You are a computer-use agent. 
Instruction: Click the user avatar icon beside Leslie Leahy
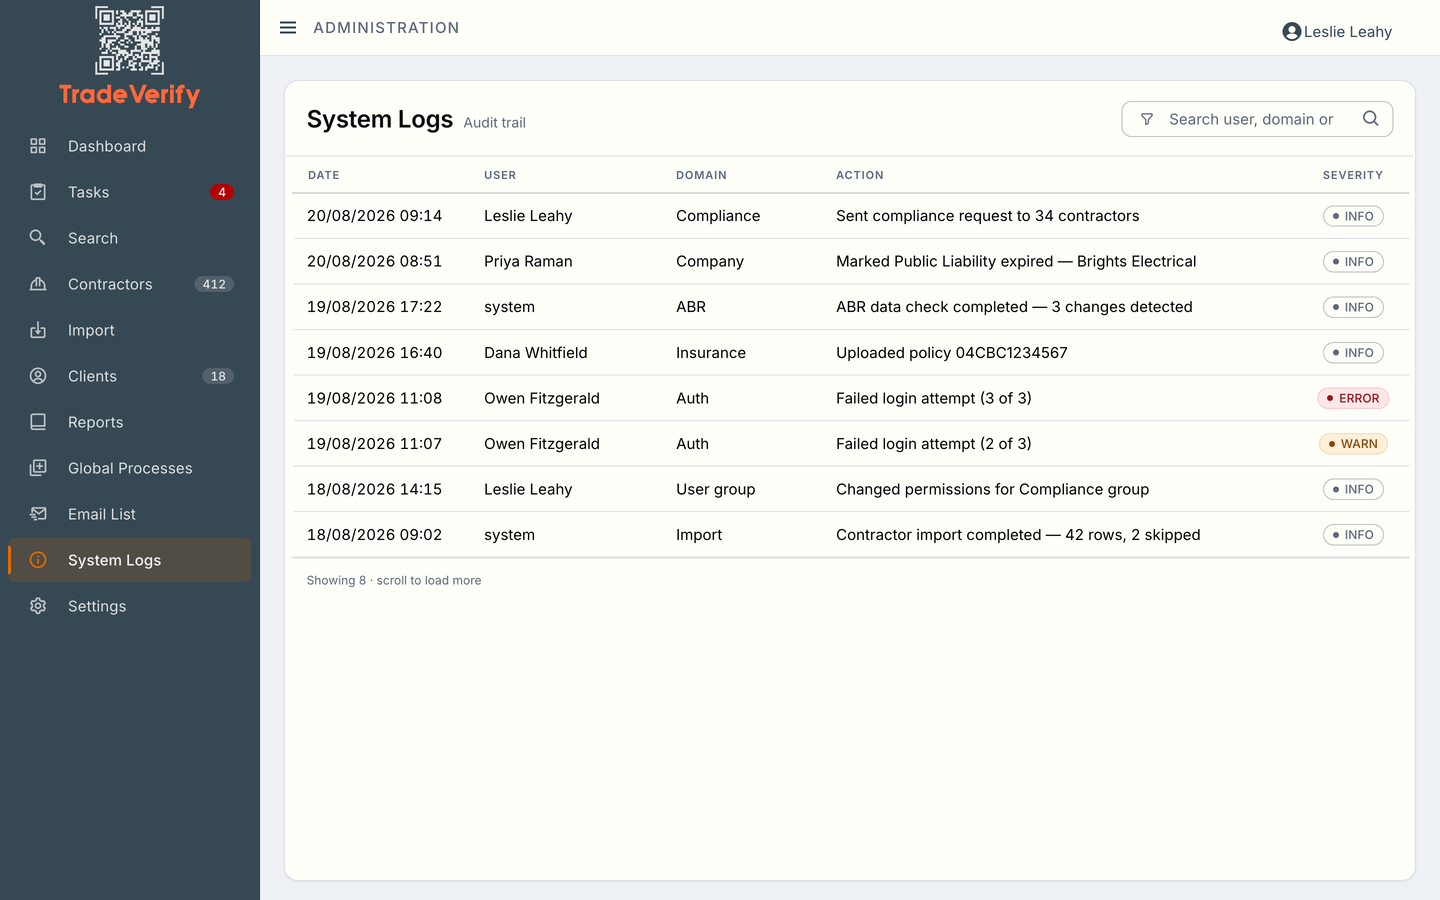click(1292, 32)
